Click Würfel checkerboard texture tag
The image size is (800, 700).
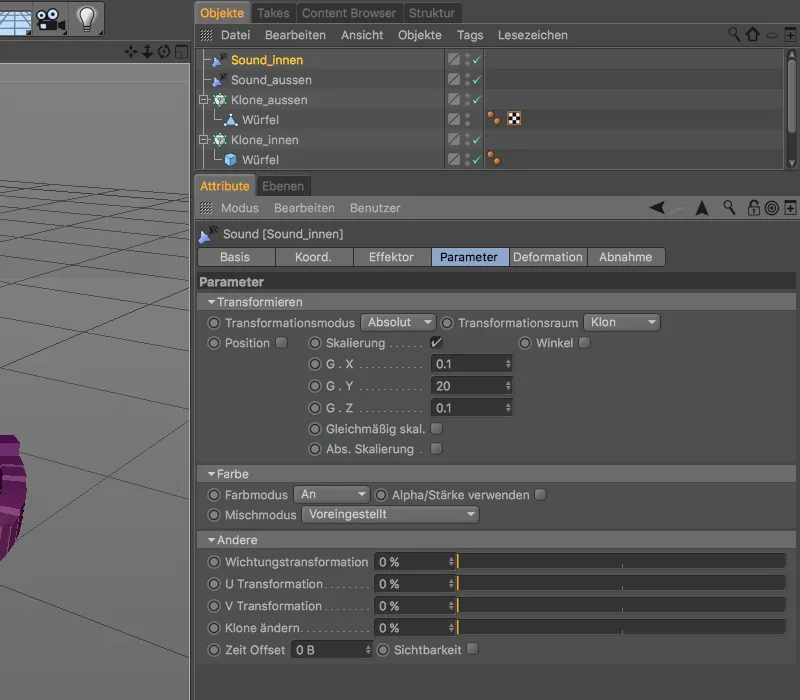pos(514,119)
